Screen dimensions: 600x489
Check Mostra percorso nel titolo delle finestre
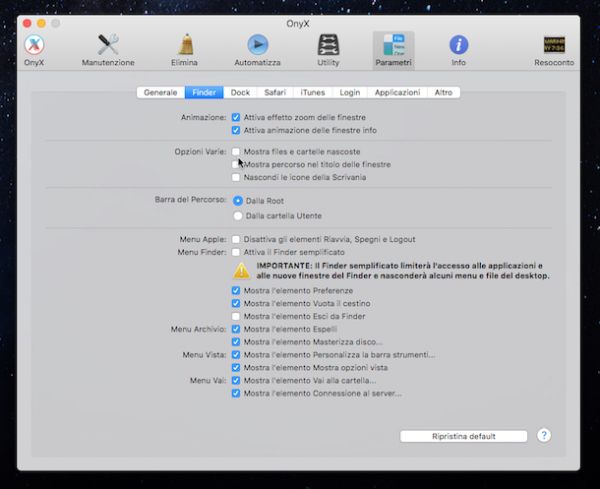pyautogui.click(x=236, y=165)
